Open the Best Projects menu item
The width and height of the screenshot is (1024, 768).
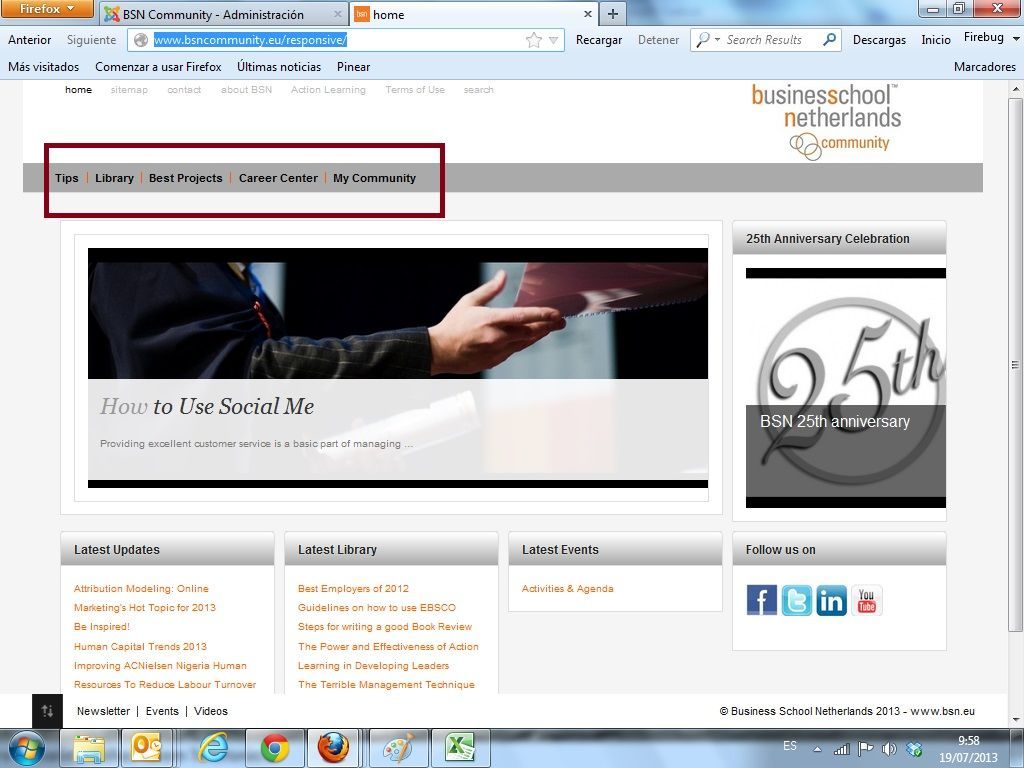(185, 178)
